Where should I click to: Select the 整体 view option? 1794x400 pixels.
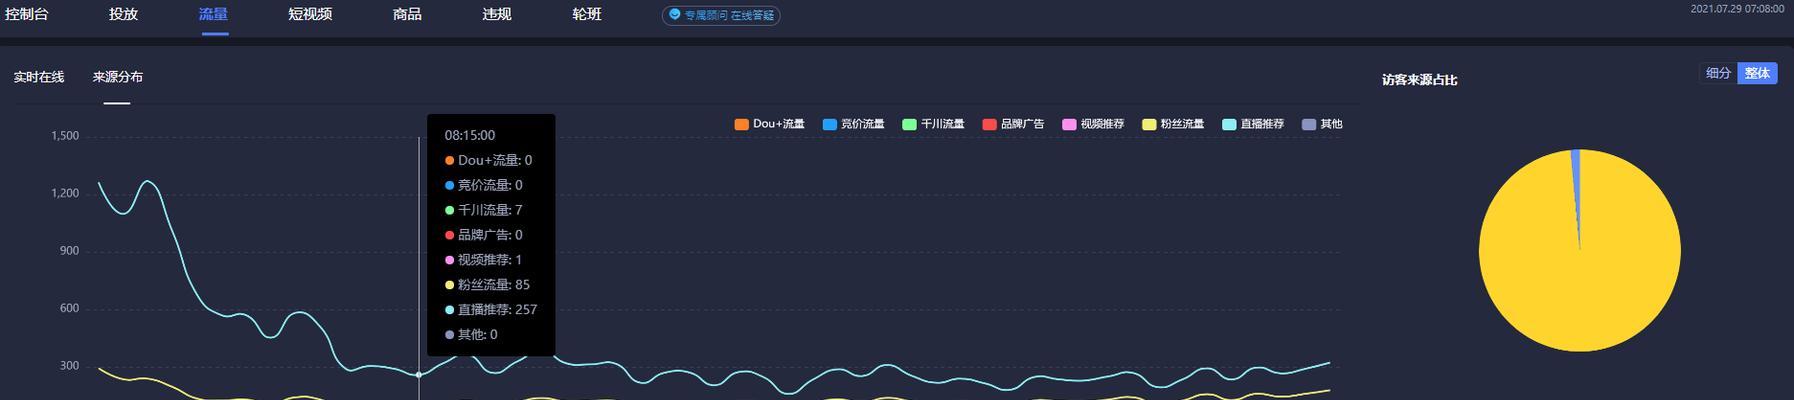pyautogui.click(x=1757, y=73)
